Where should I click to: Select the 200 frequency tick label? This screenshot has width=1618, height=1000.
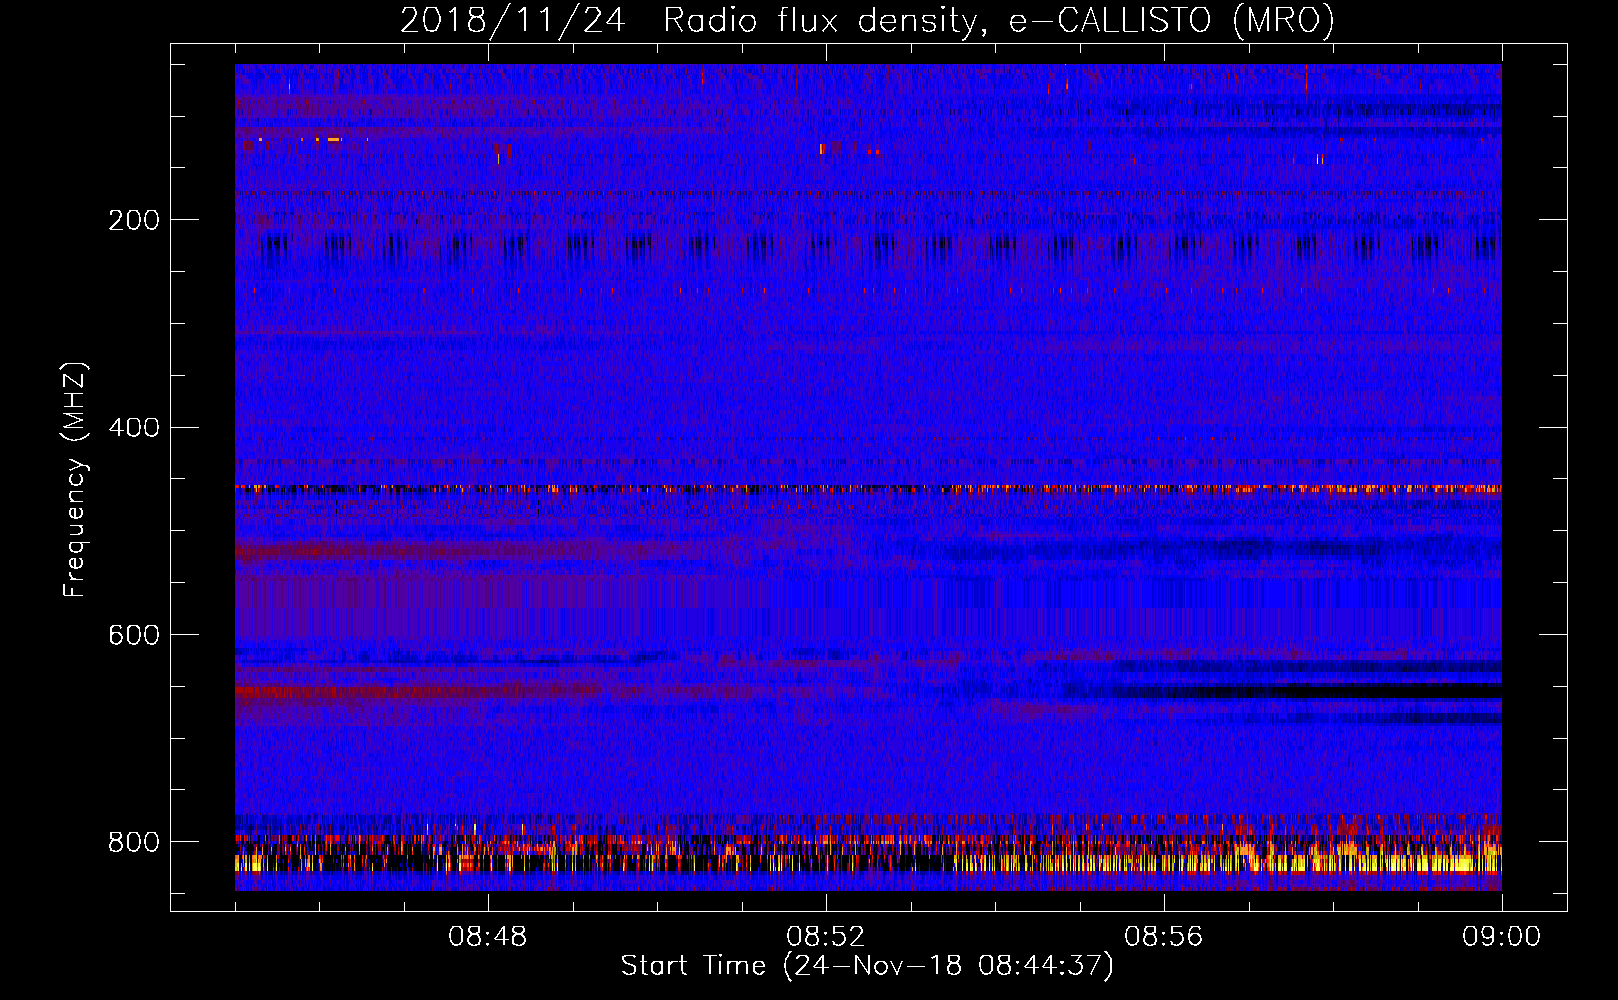coord(134,220)
